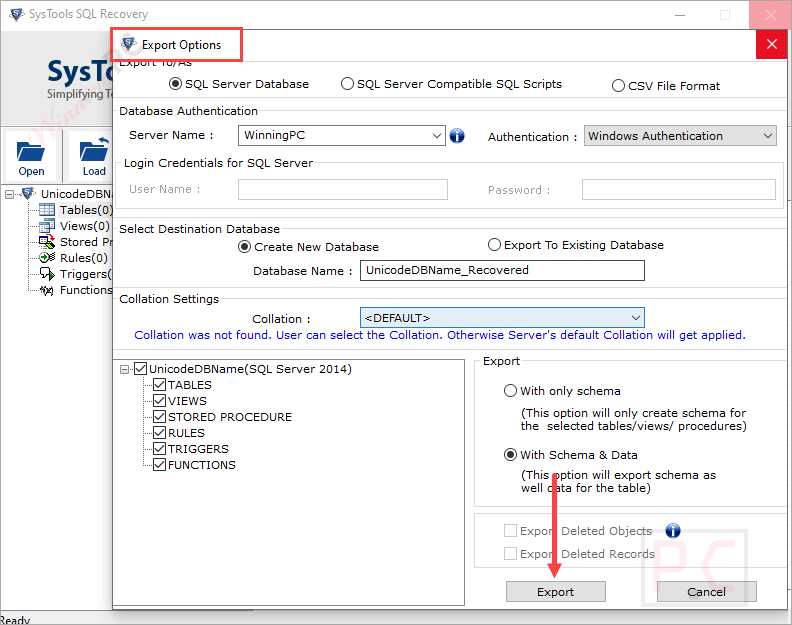Open the Collation dropdown showing <DEFAULT>
The height and width of the screenshot is (625, 792).
[502, 318]
